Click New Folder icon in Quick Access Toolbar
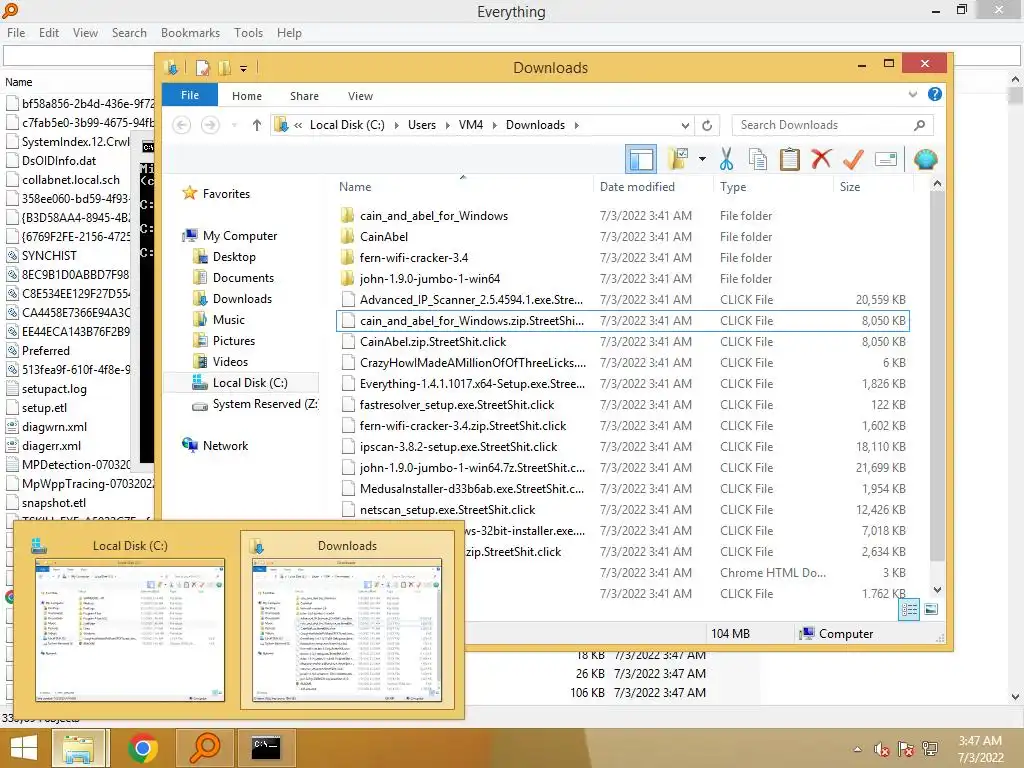Screen dimensions: 1024x768 click(x=224, y=68)
